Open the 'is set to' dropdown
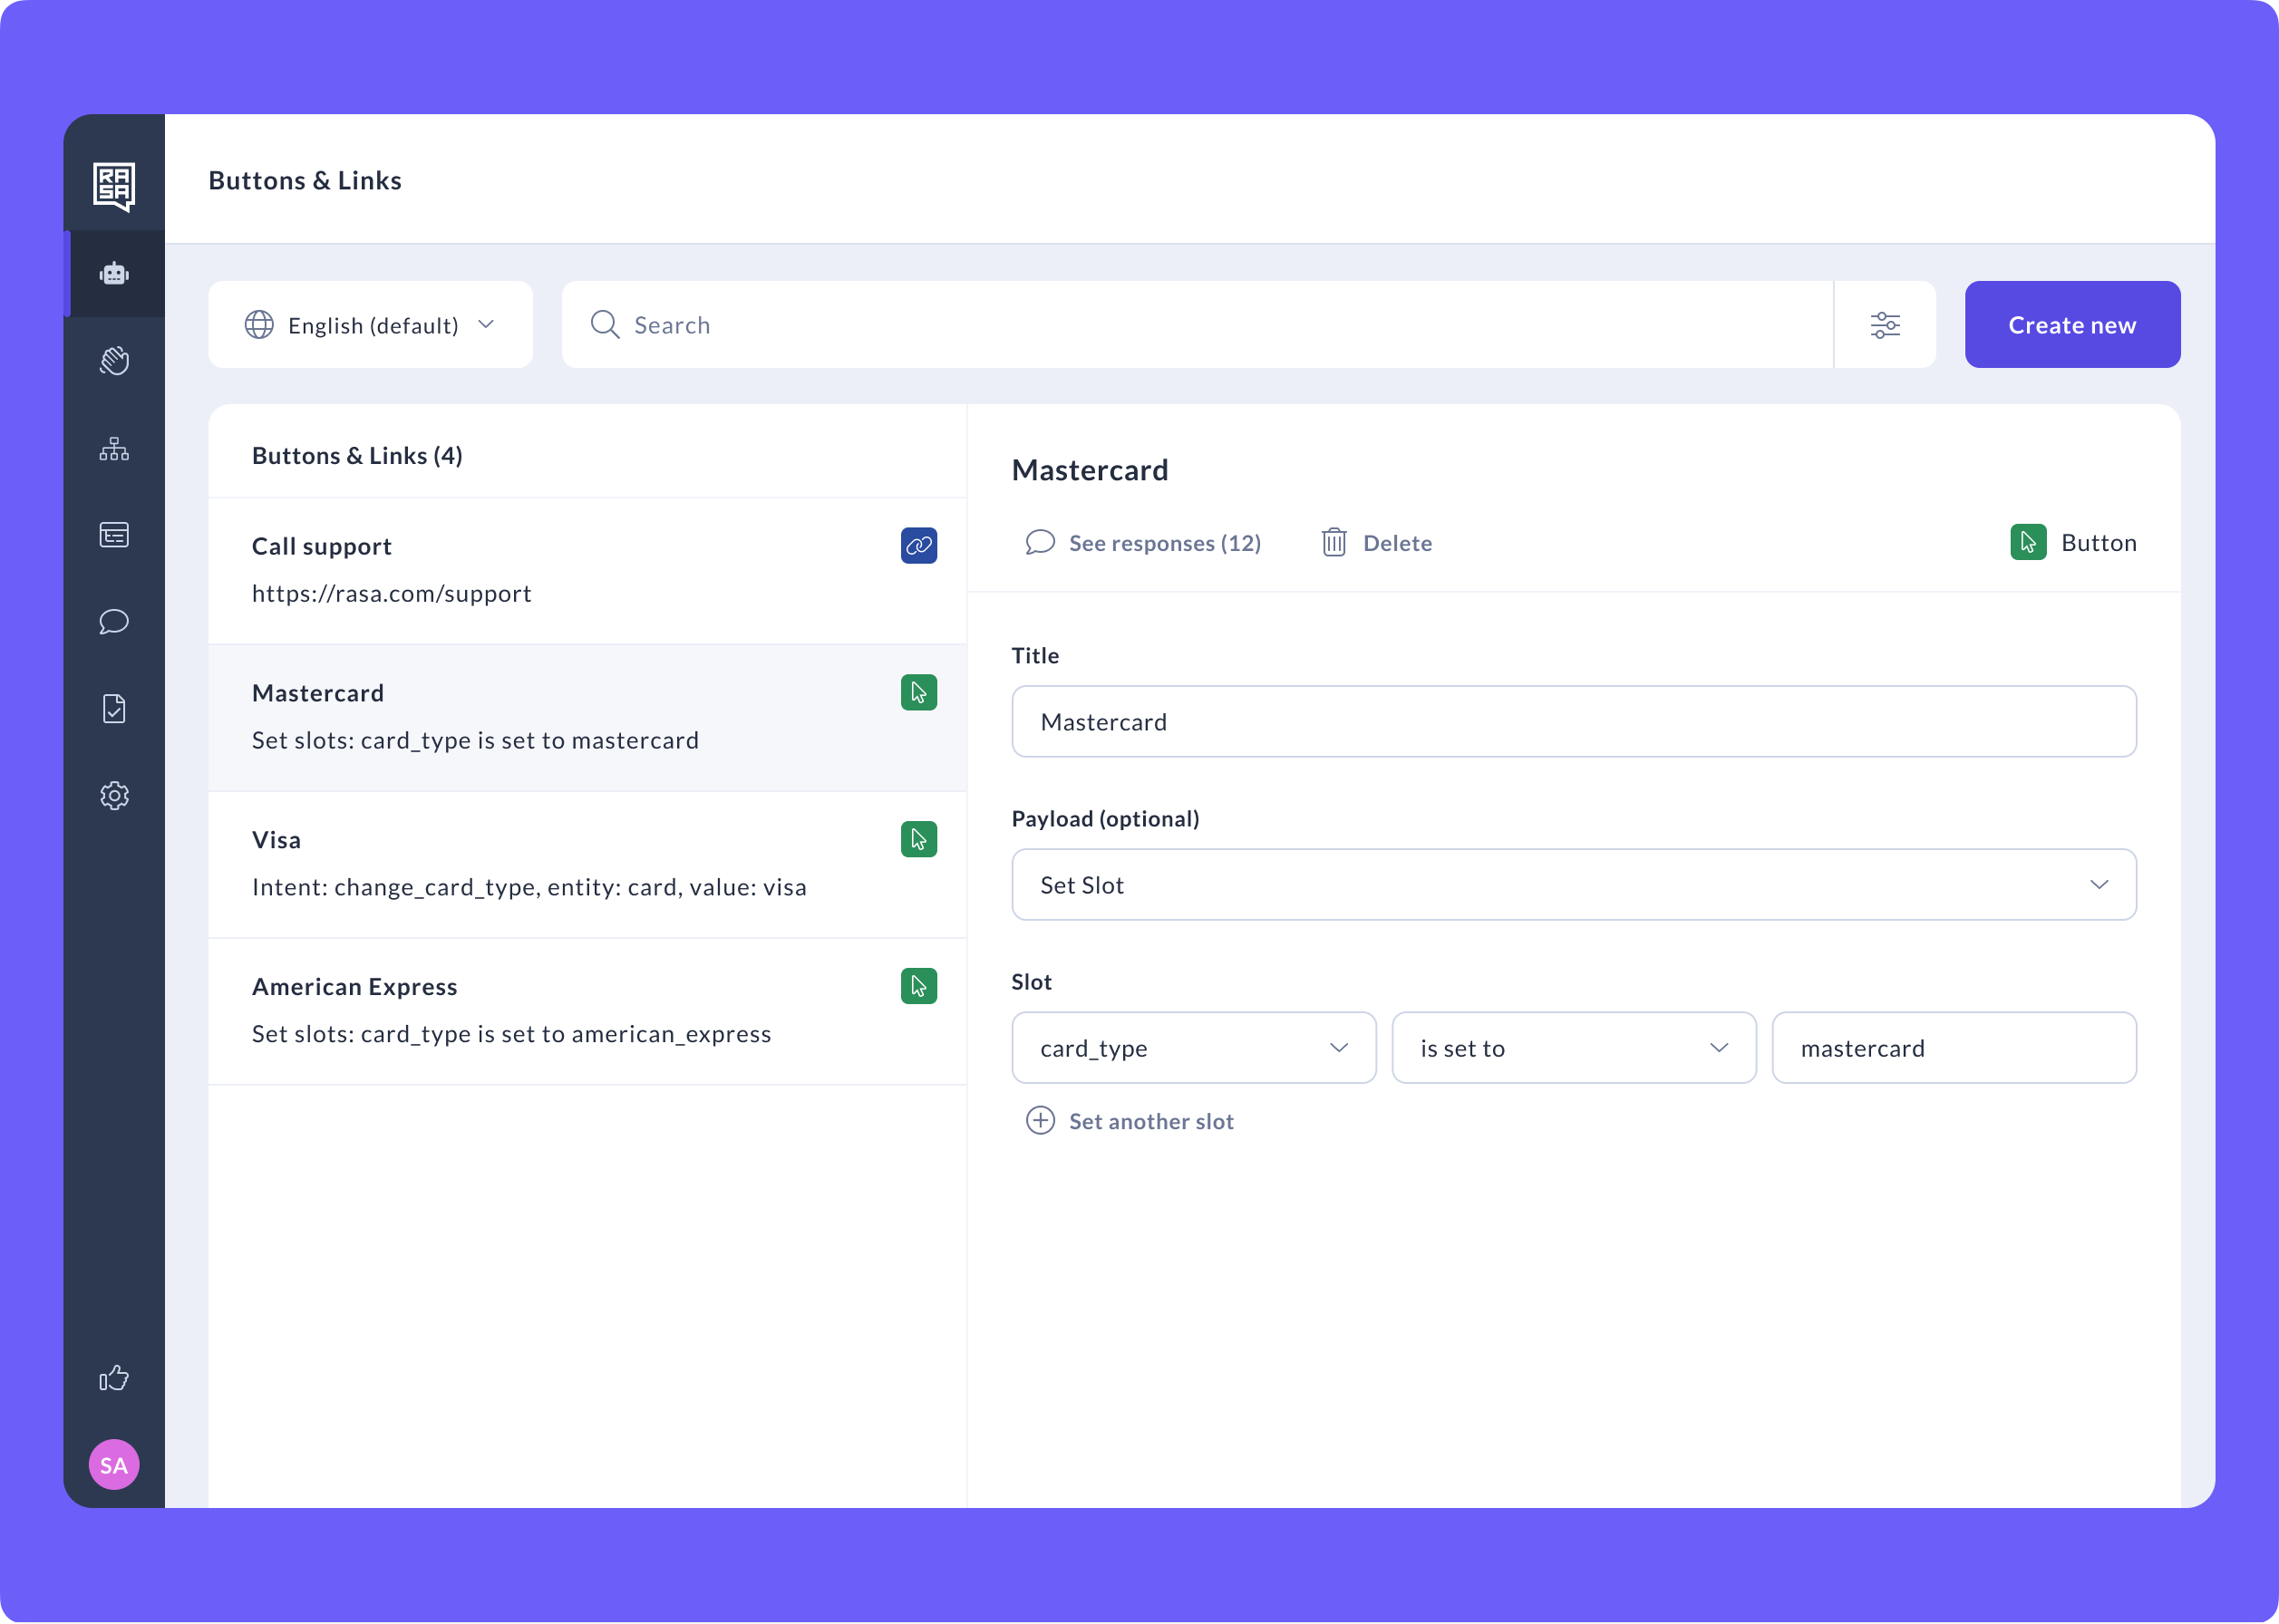This screenshot has height=1624, width=2279. click(x=1573, y=1048)
